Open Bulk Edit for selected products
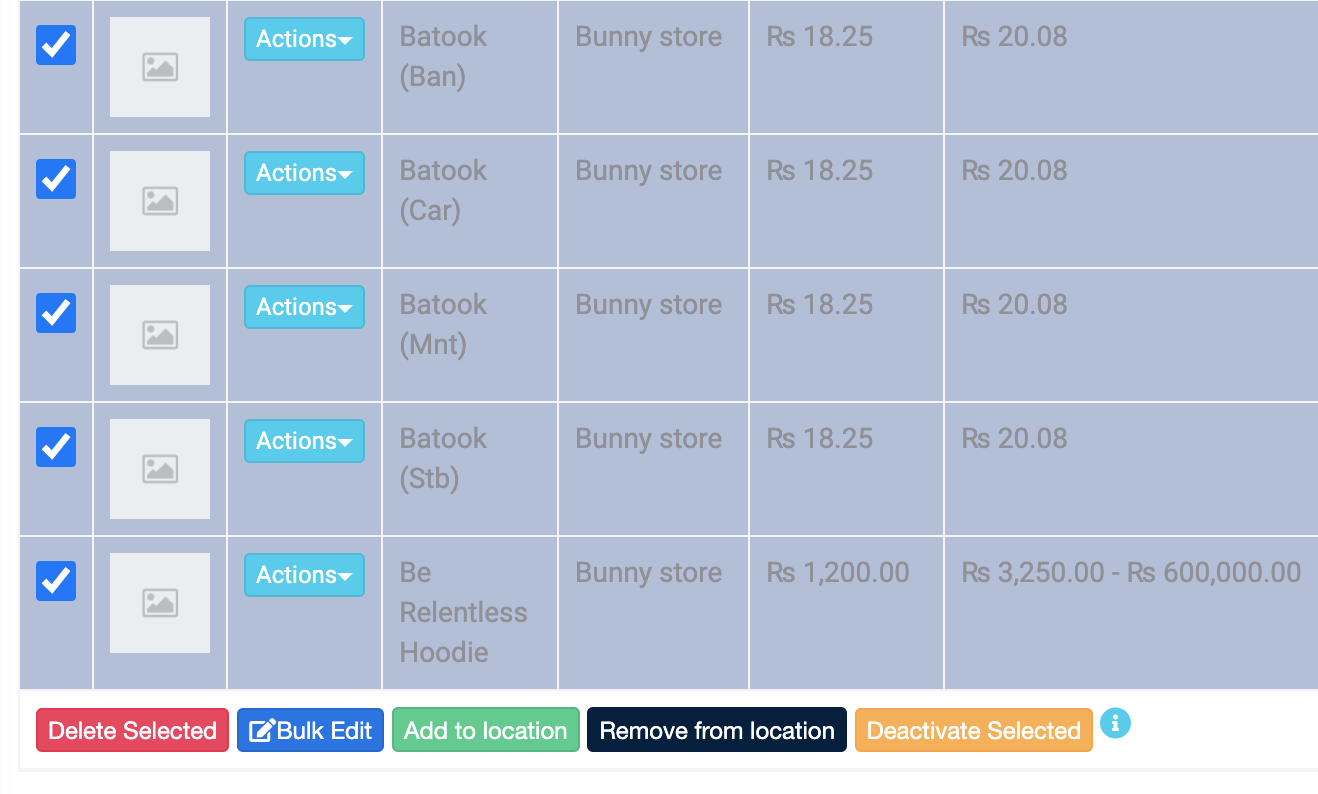Viewport: 1318px width, 794px height. 310,730
